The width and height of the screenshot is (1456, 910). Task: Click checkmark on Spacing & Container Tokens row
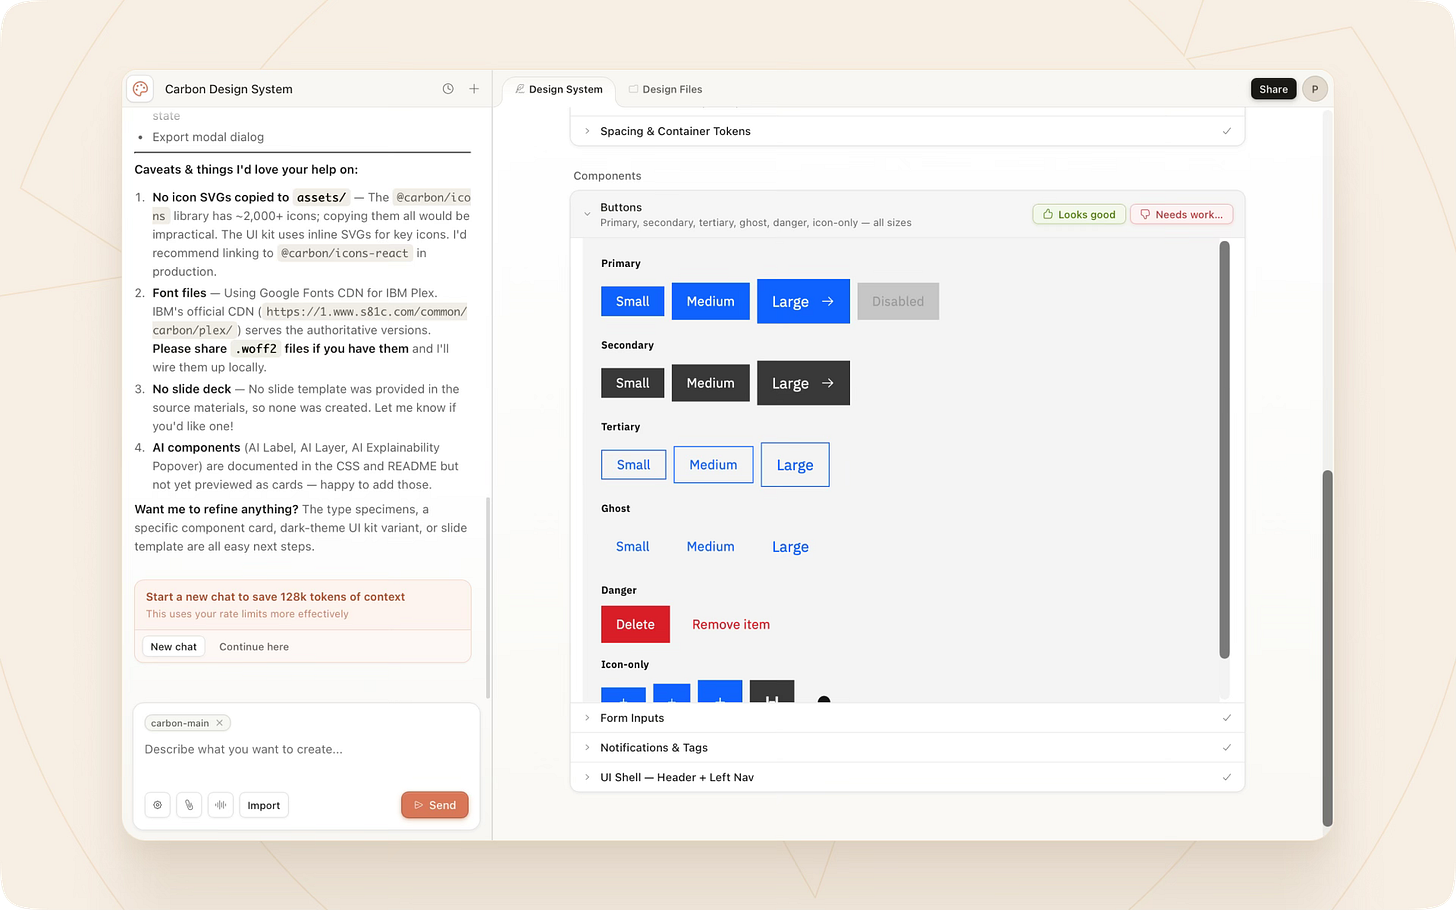pos(1227,131)
